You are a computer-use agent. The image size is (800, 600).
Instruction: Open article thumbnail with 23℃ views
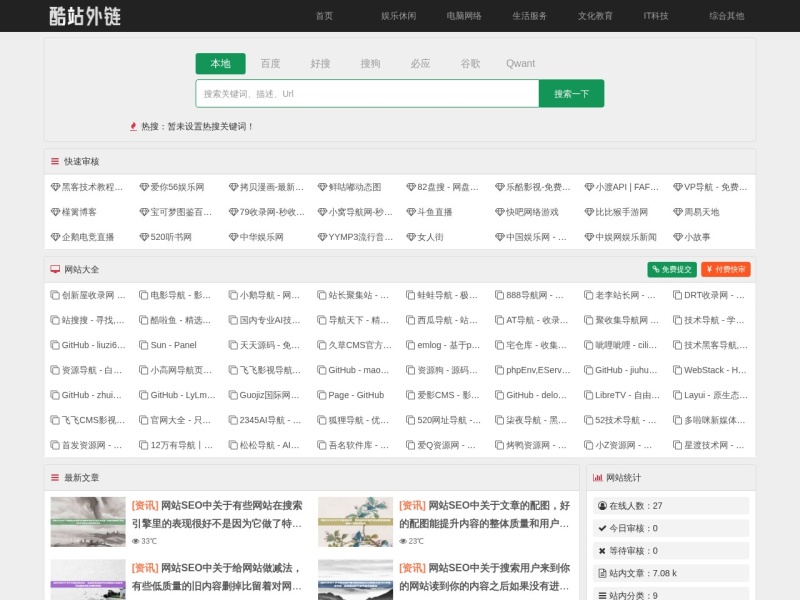355,521
